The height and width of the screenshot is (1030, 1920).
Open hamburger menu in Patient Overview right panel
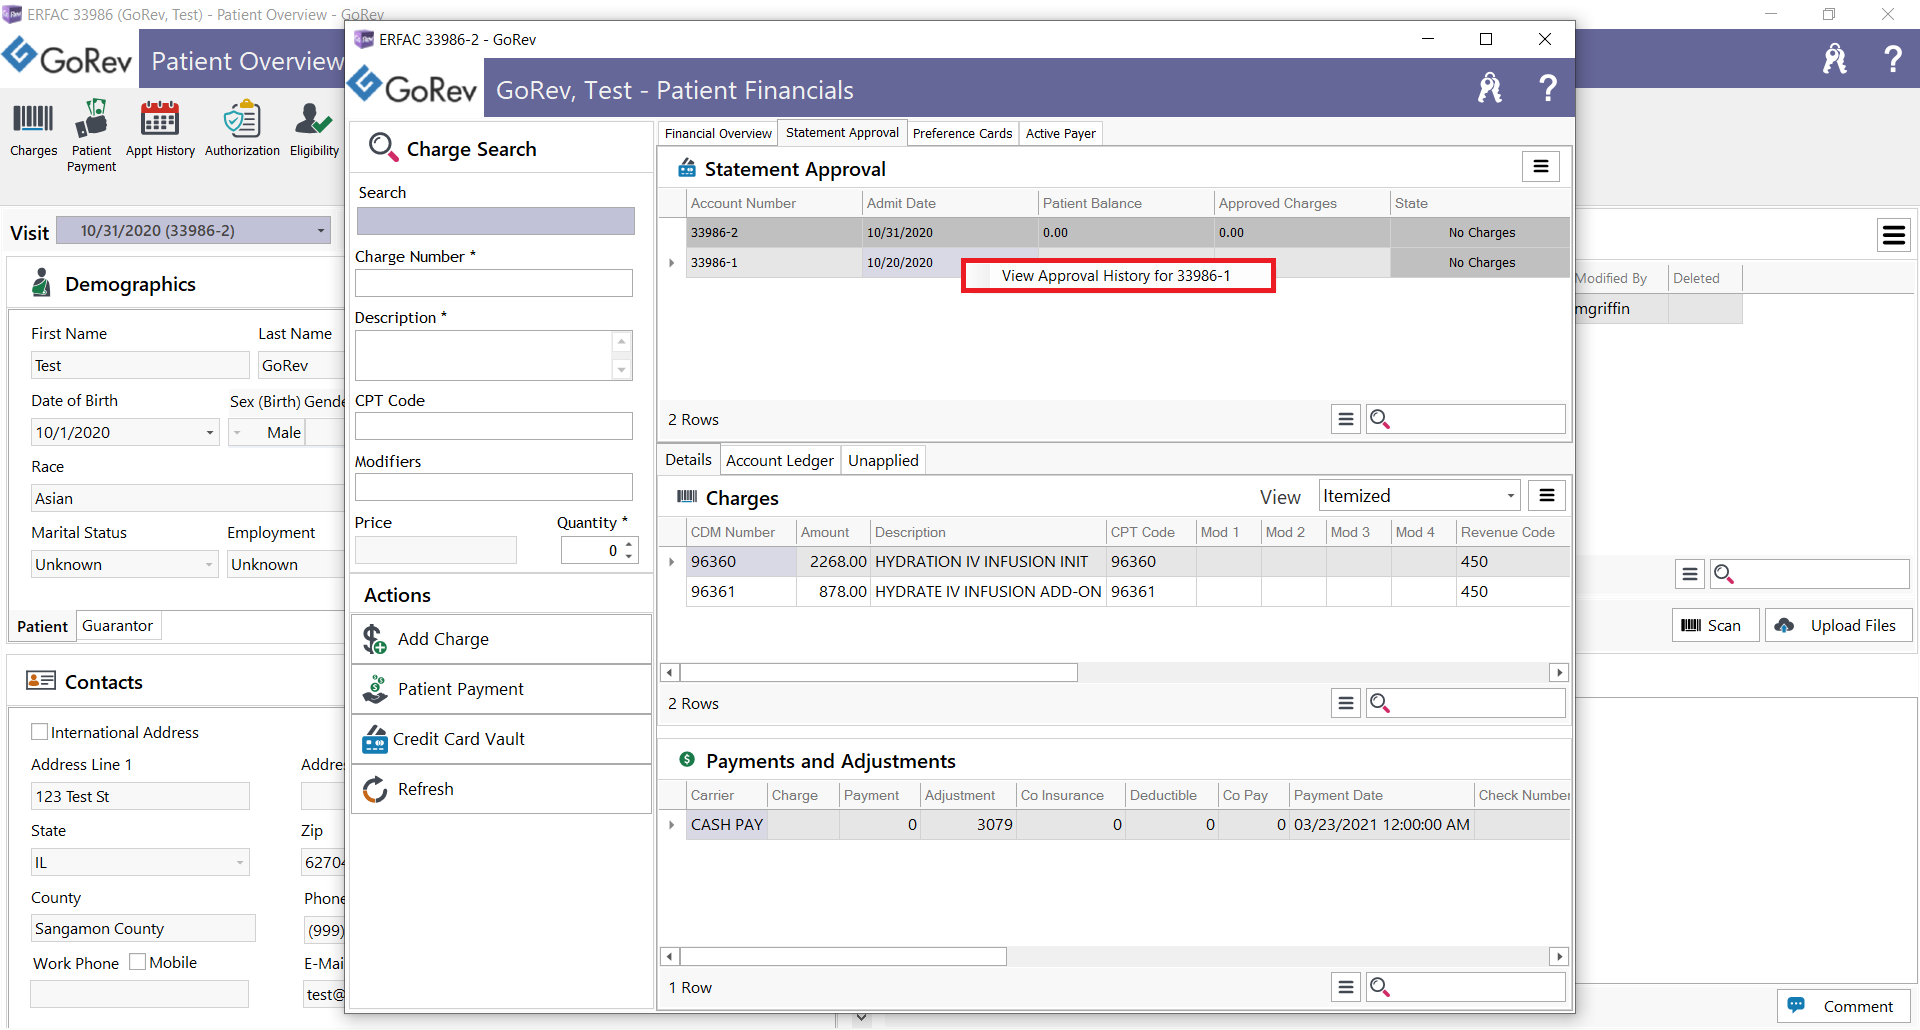(1894, 235)
